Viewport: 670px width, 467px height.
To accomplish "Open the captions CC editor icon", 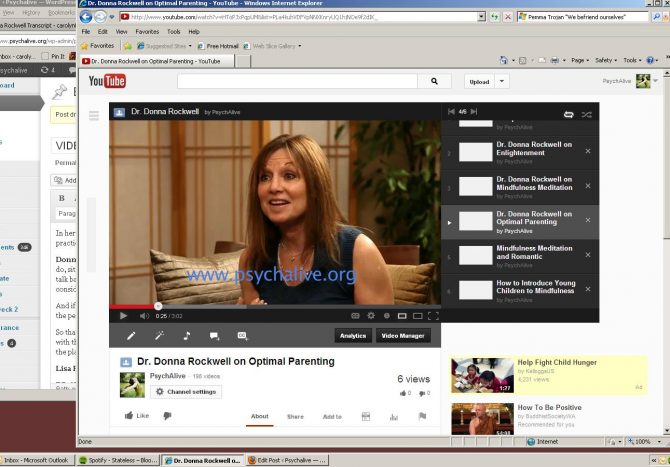I will (x=242, y=336).
